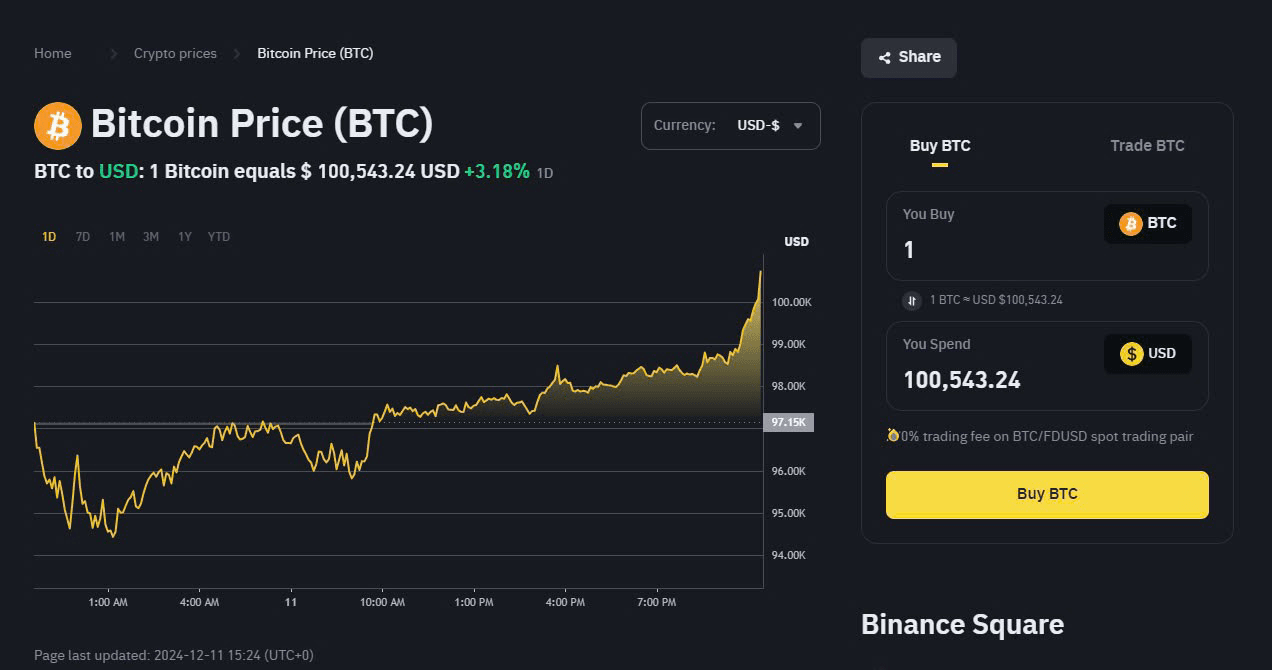Click the fee icon before 0% trading fee
1272x670 pixels.
coord(893,435)
